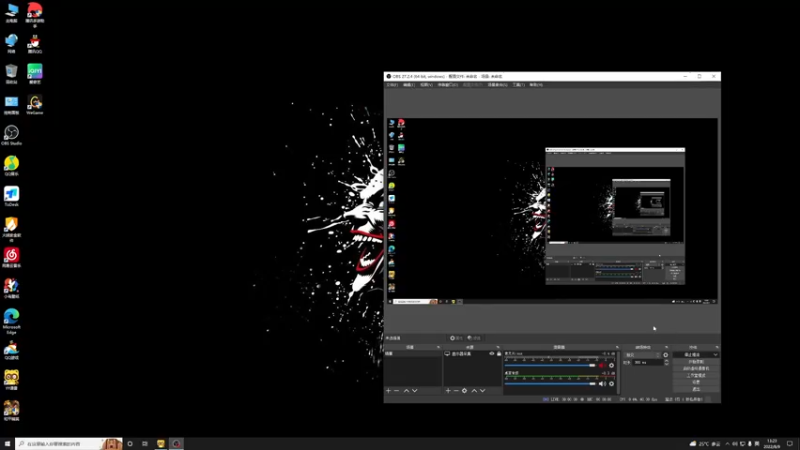
Task: Pop out the Scene Transitions dock via its header icon
Action: pos(666,347)
